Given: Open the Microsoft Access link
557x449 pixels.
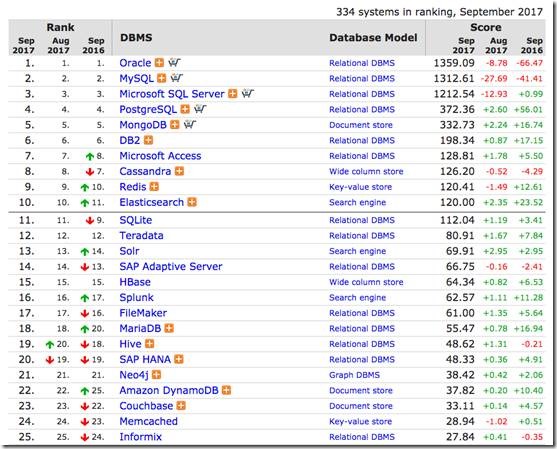Looking at the screenshot, I should [x=160, y=156].
